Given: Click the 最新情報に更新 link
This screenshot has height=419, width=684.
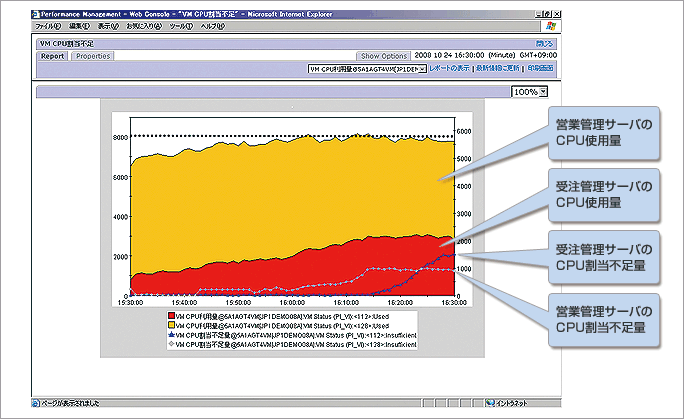Looking at the screenshot, I should (498, 68).
